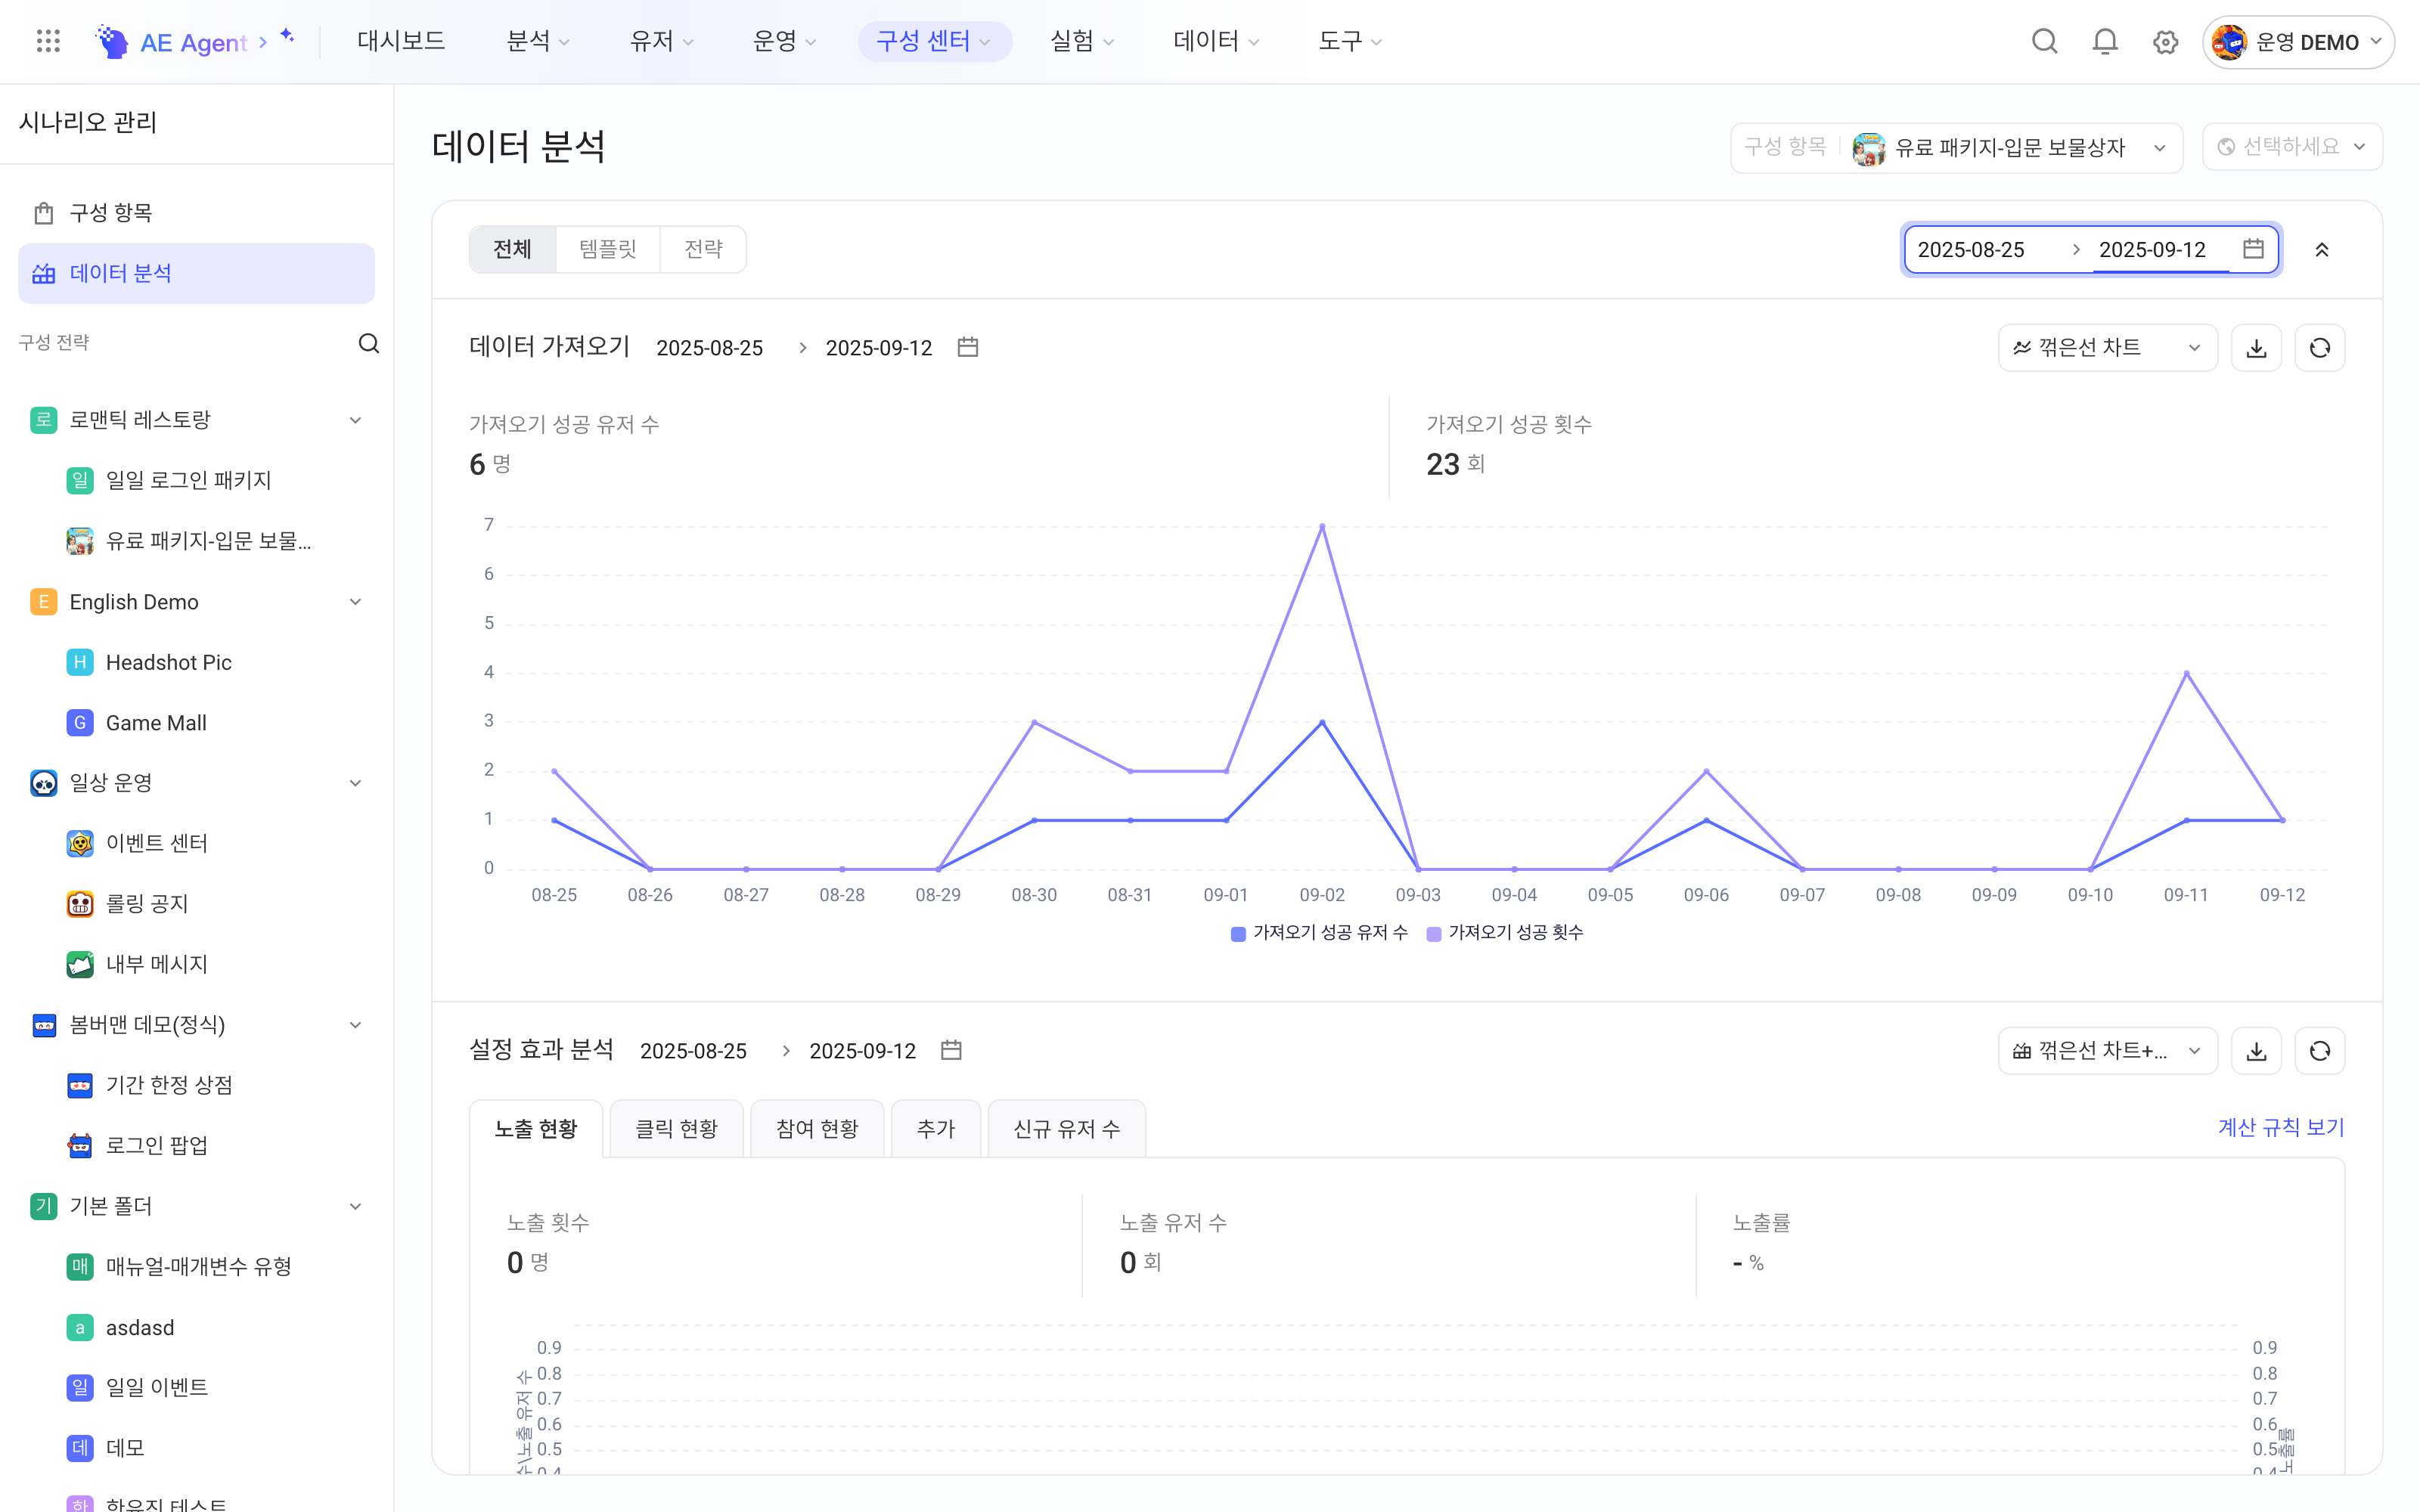Switch to the 신규 유저 수 tab
This screenshot has width=2420, height=1512.
[1066, 1129]
